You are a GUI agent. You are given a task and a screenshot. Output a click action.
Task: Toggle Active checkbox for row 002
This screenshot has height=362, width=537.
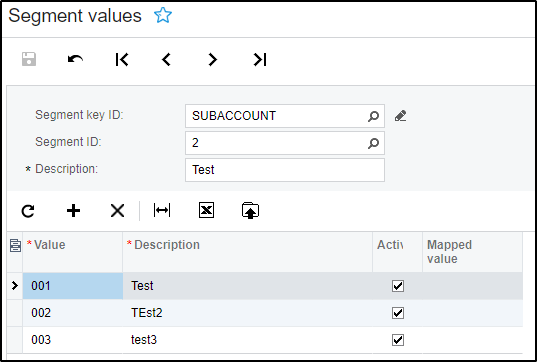coord(398,313)
